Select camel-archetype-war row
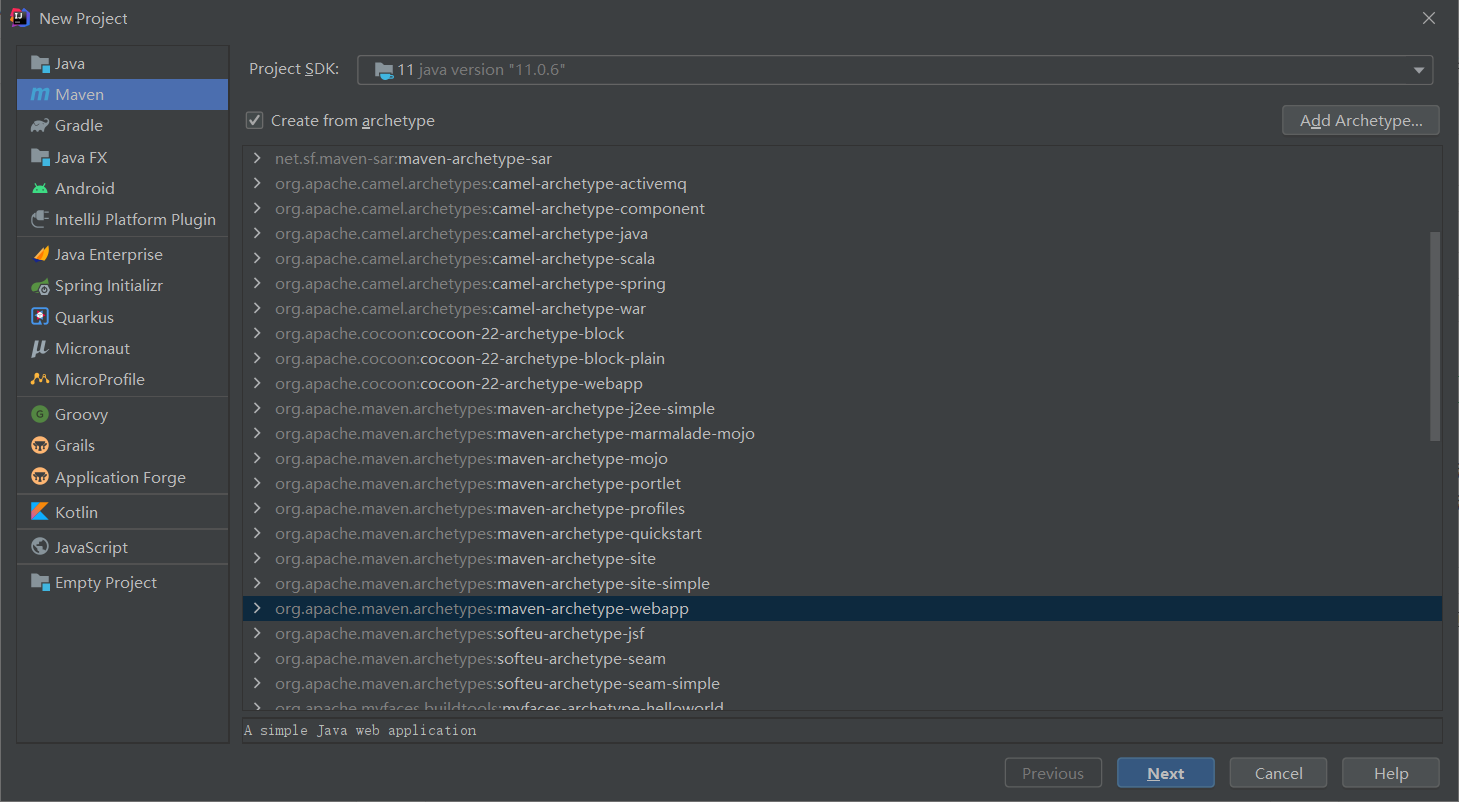The height and width of the screenshot is (802, 1459). (x=842, y=308)
